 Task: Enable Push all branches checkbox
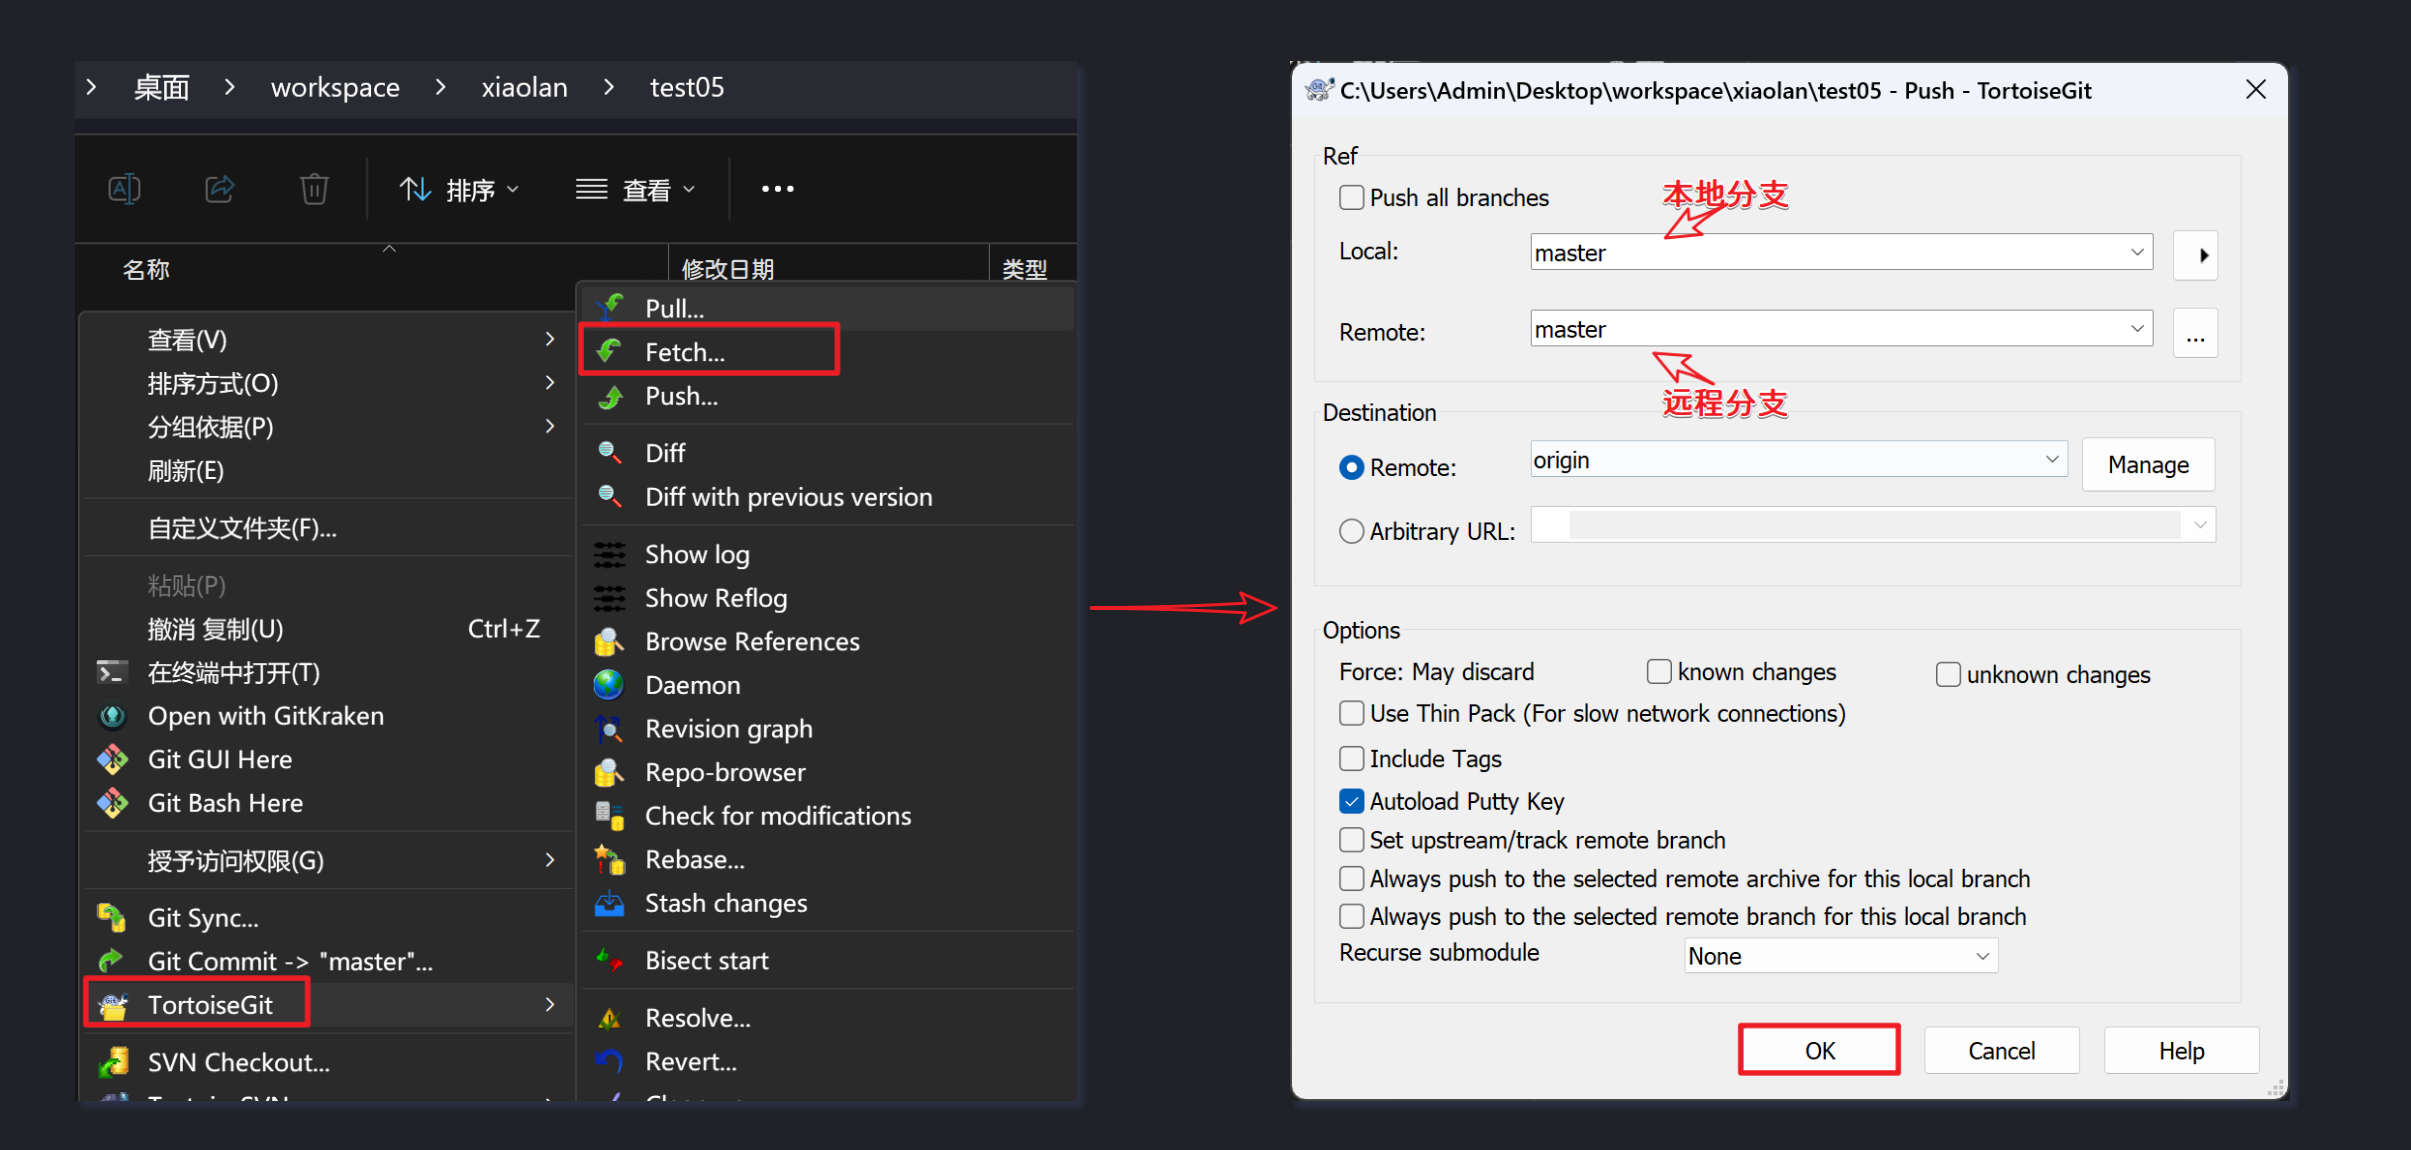click(1351, 198)
